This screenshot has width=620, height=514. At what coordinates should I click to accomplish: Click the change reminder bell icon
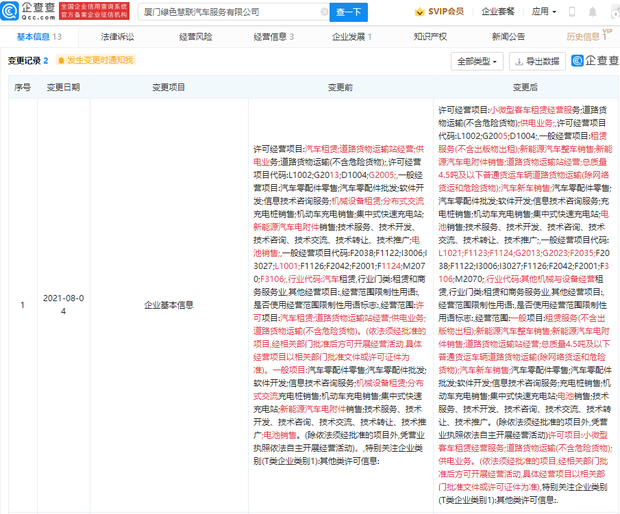[61, 61]
